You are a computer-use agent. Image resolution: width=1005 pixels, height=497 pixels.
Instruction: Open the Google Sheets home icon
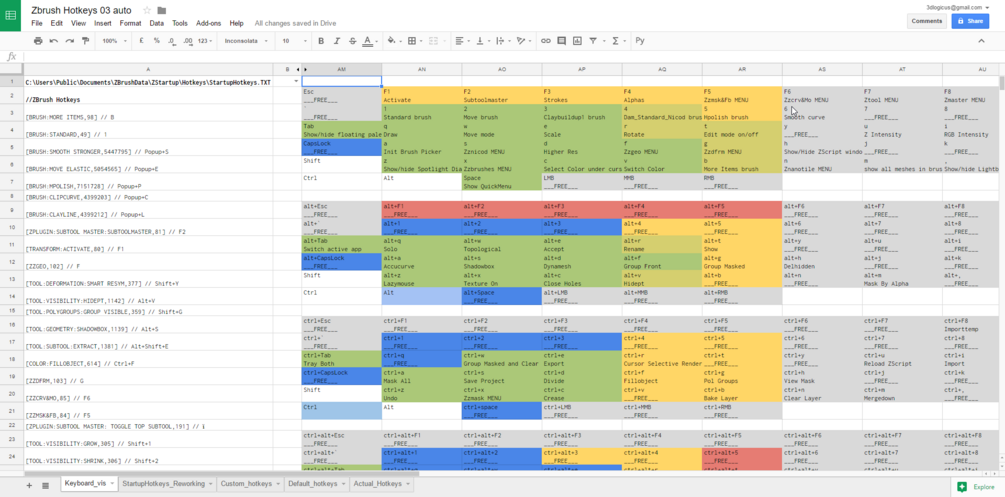(x=11, y=15)
